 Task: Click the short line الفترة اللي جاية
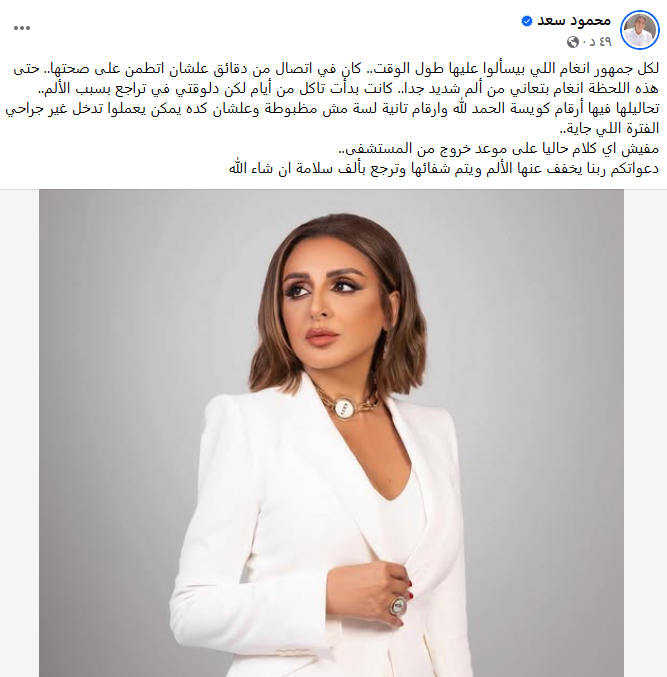(x=610, y=128)
